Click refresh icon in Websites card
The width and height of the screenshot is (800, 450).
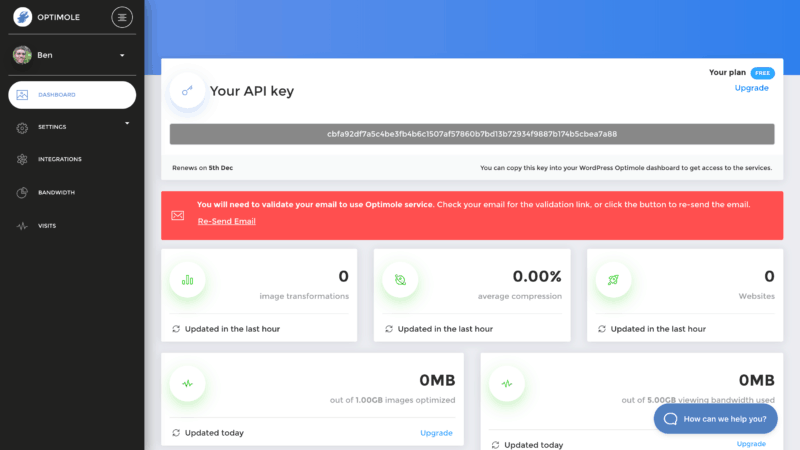tap(602, 329)
